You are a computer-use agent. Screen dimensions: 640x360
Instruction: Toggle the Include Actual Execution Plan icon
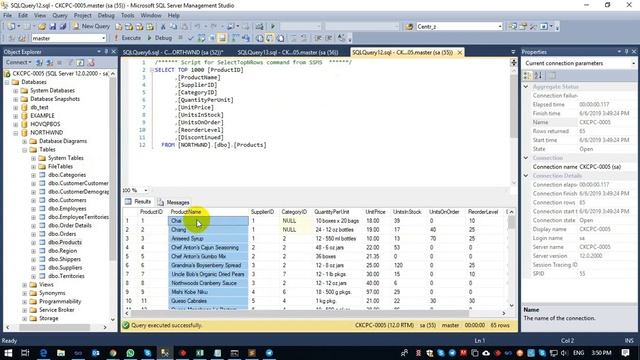click(236, 38)
